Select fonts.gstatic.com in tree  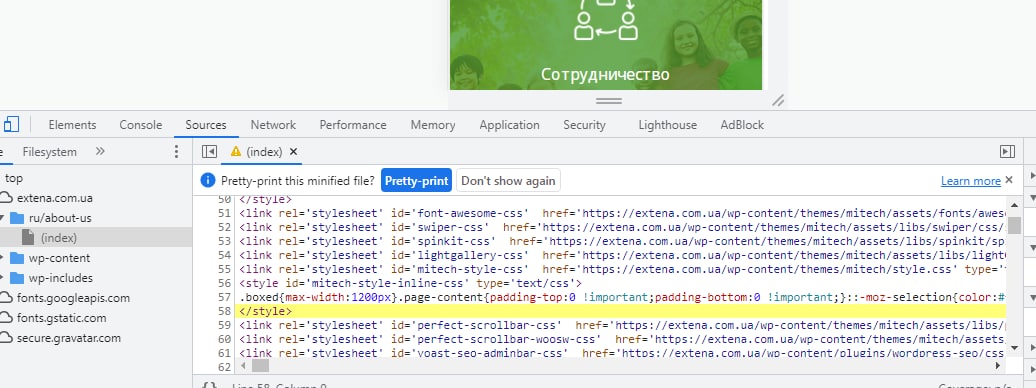61,318
